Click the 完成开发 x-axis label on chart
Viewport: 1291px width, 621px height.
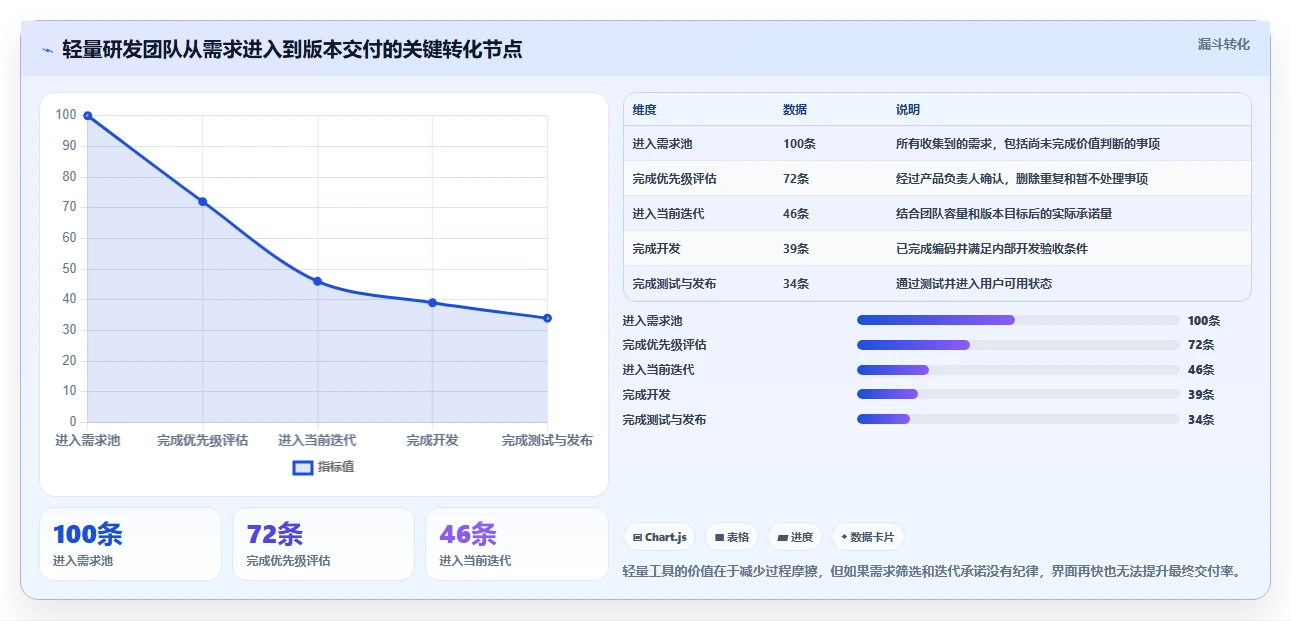(x=432, y=441)
